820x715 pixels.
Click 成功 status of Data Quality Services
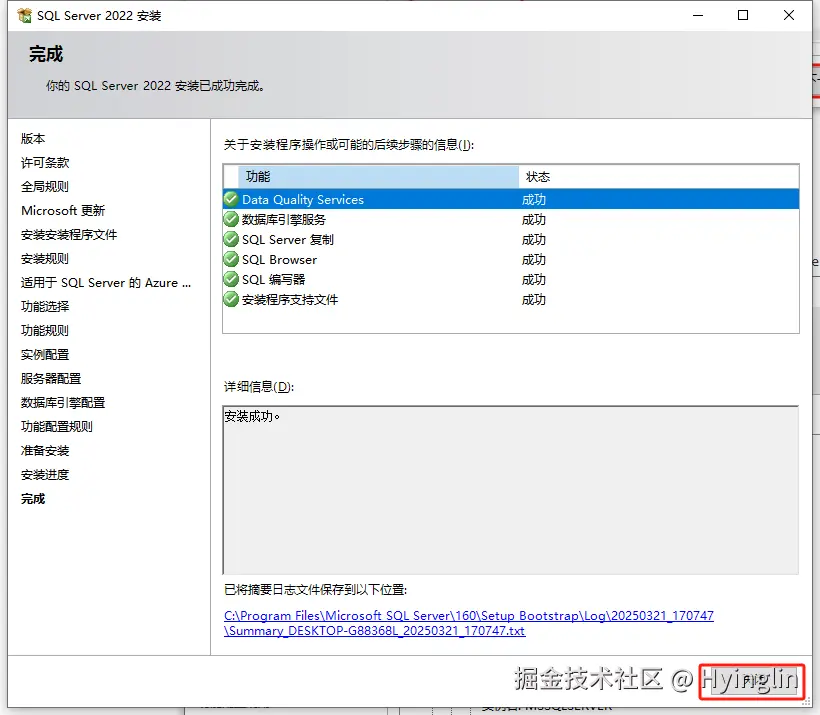tap(534, 199)
